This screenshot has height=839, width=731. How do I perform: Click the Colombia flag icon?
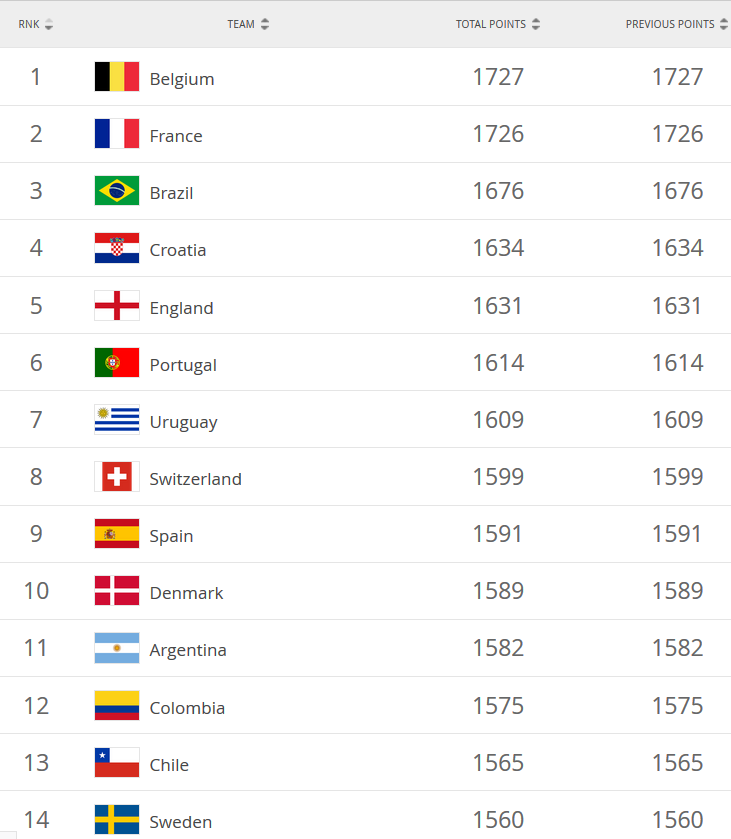pos(117,706)
